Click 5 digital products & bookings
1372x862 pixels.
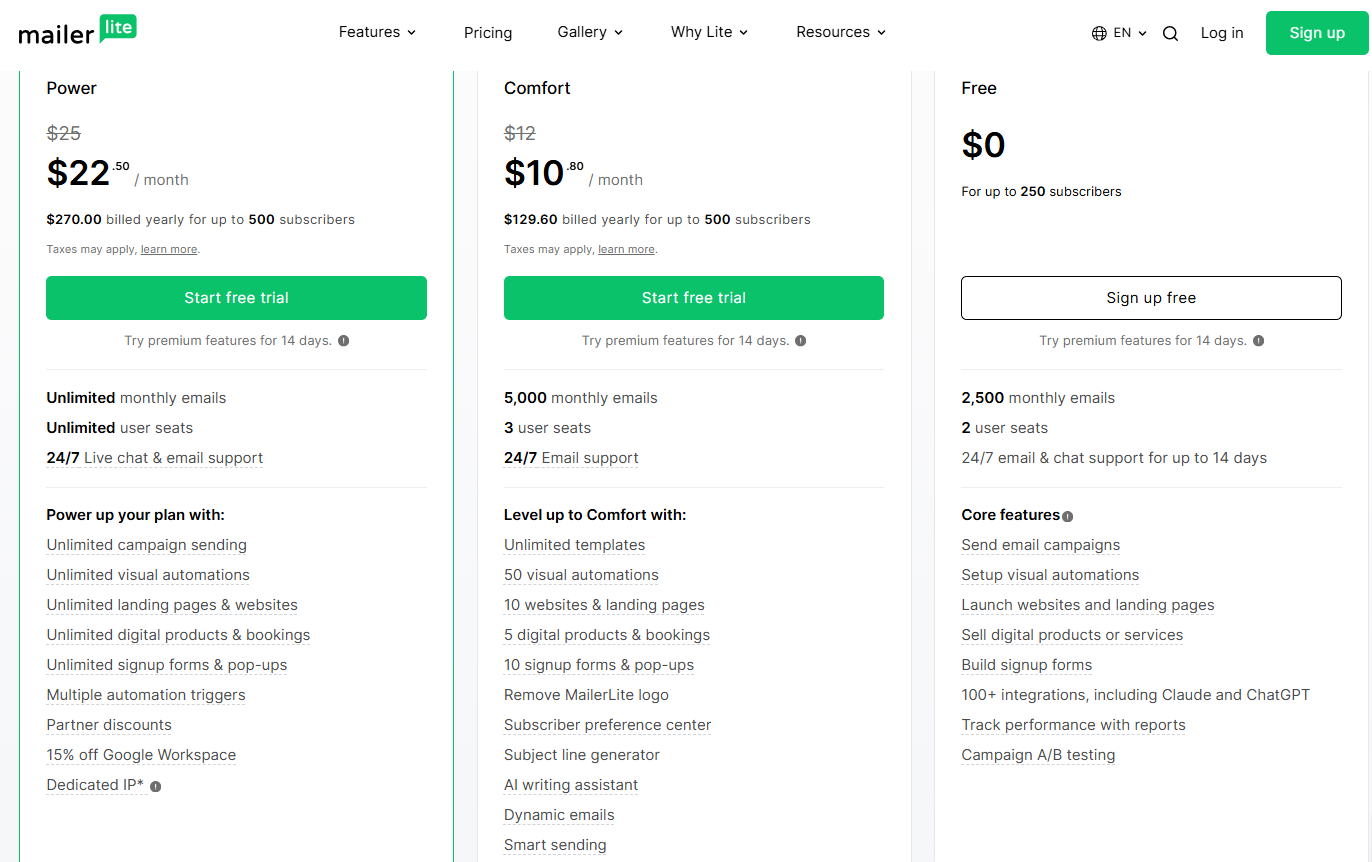coord(607,635)
